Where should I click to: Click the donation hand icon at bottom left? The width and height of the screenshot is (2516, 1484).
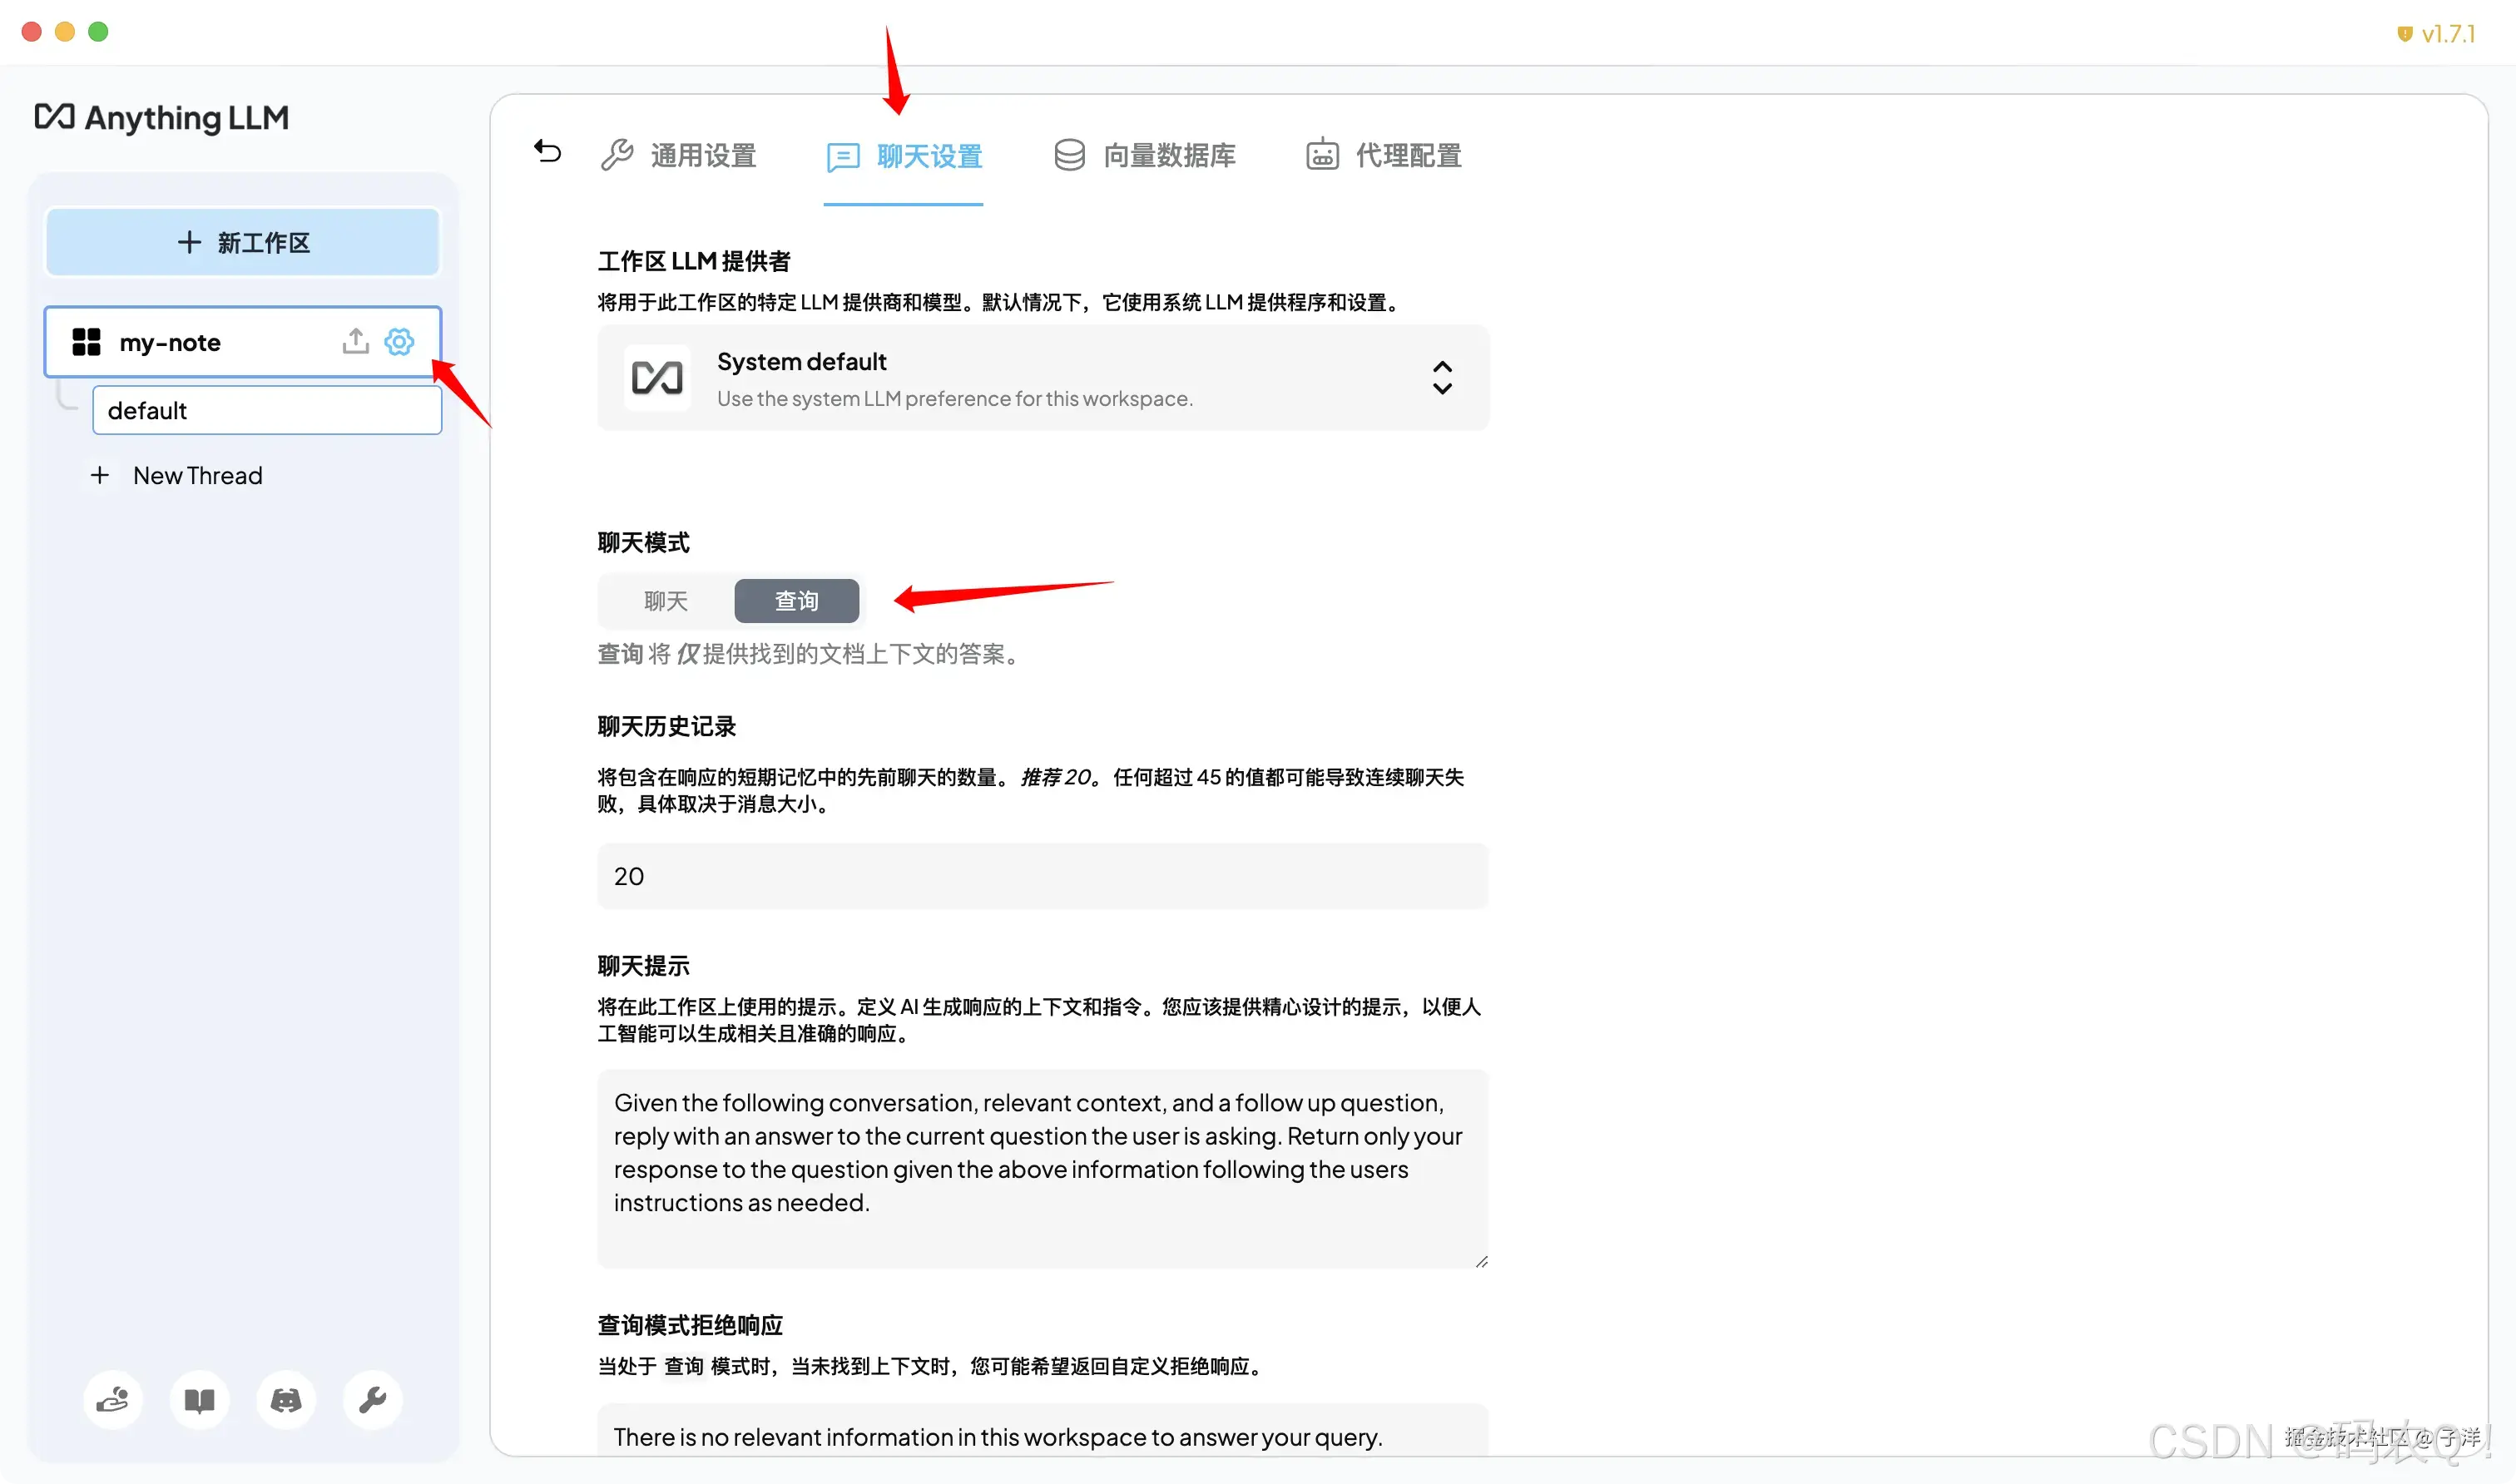pyautogui.click(x=113, y=1400)
